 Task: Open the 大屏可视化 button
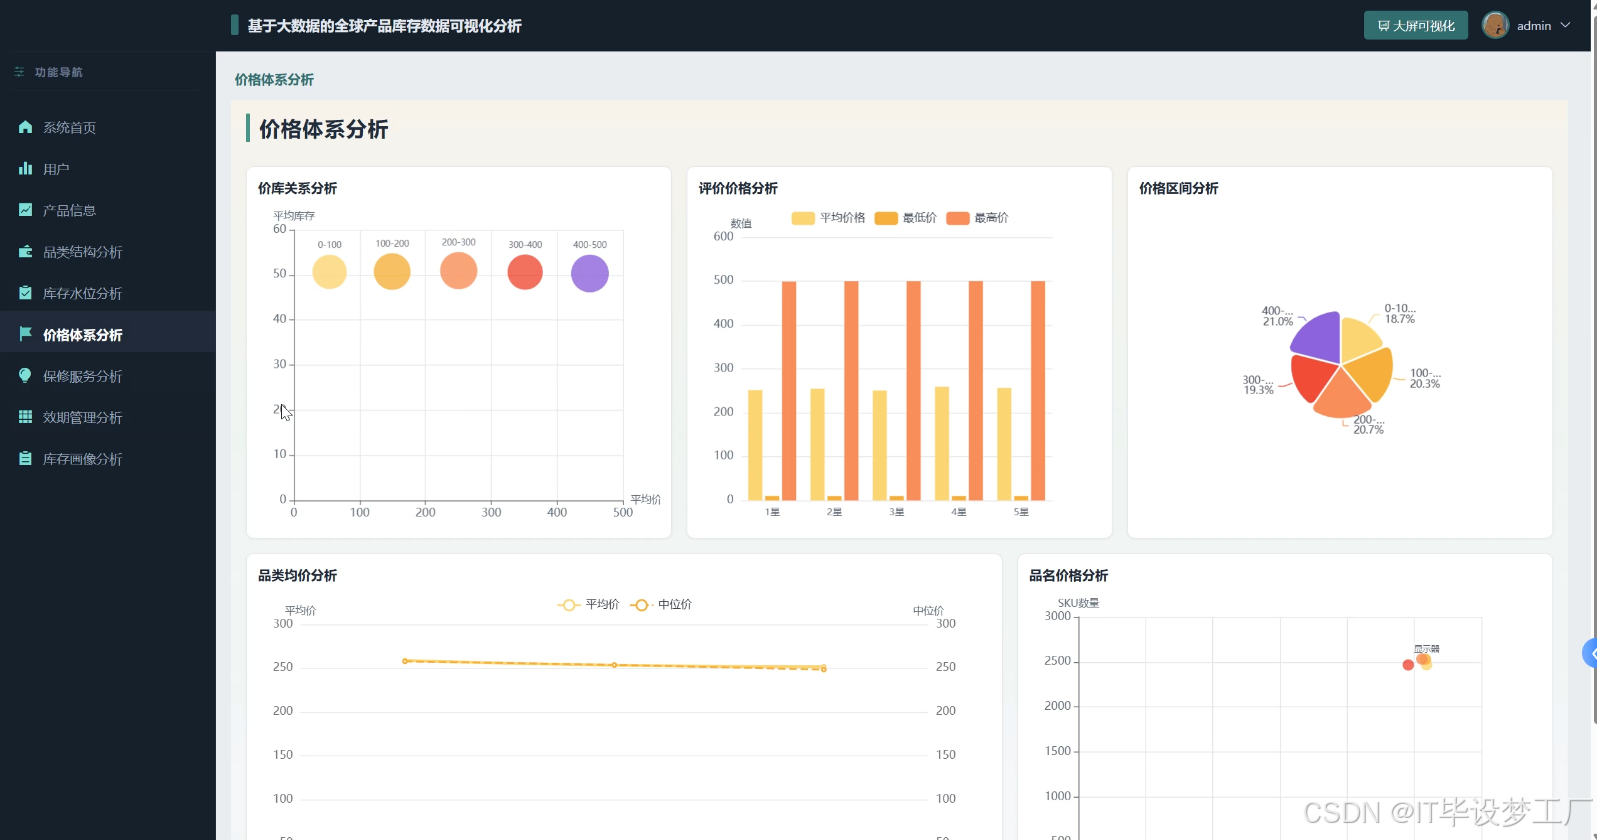coord(1415,25)
